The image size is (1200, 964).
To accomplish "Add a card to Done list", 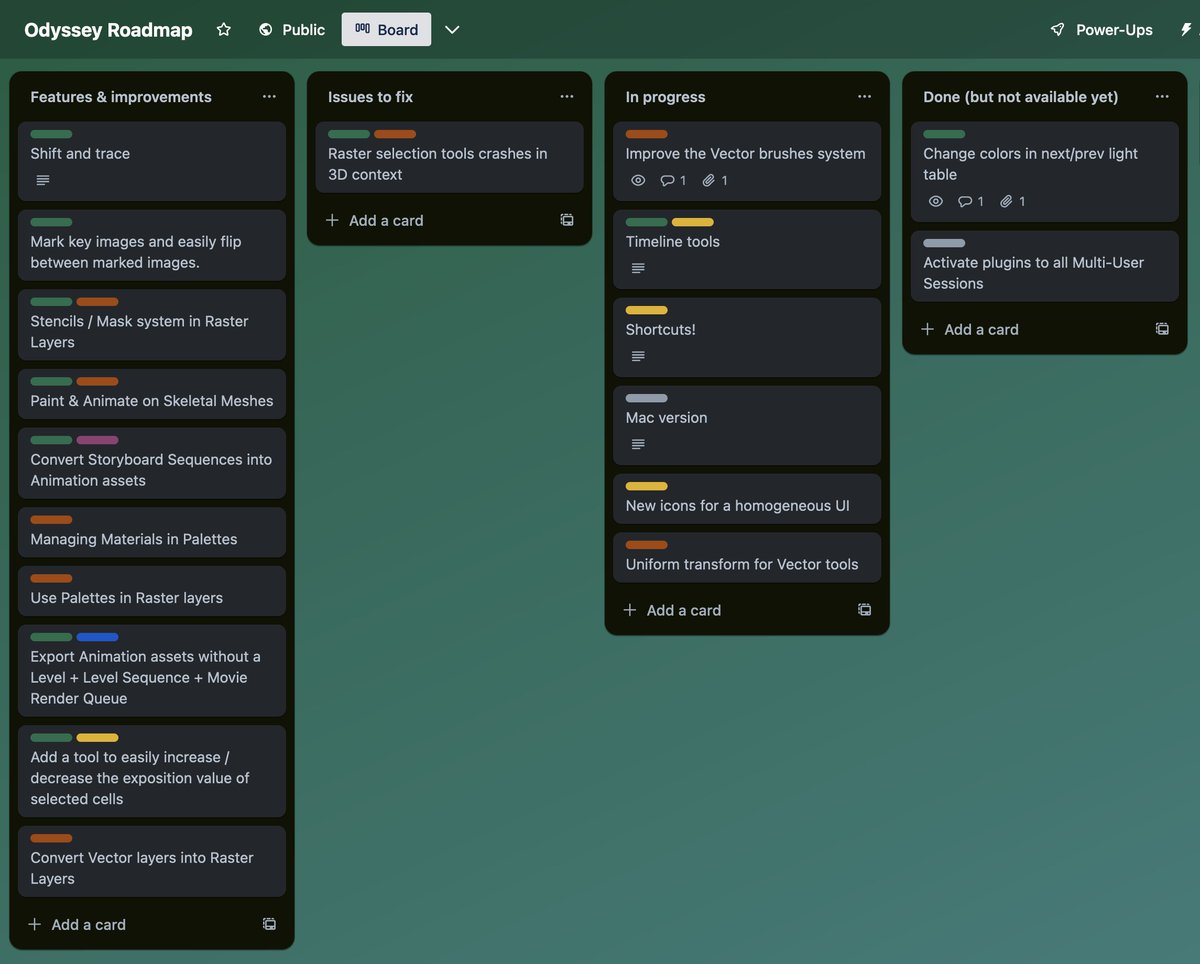I will click(970, 329).
